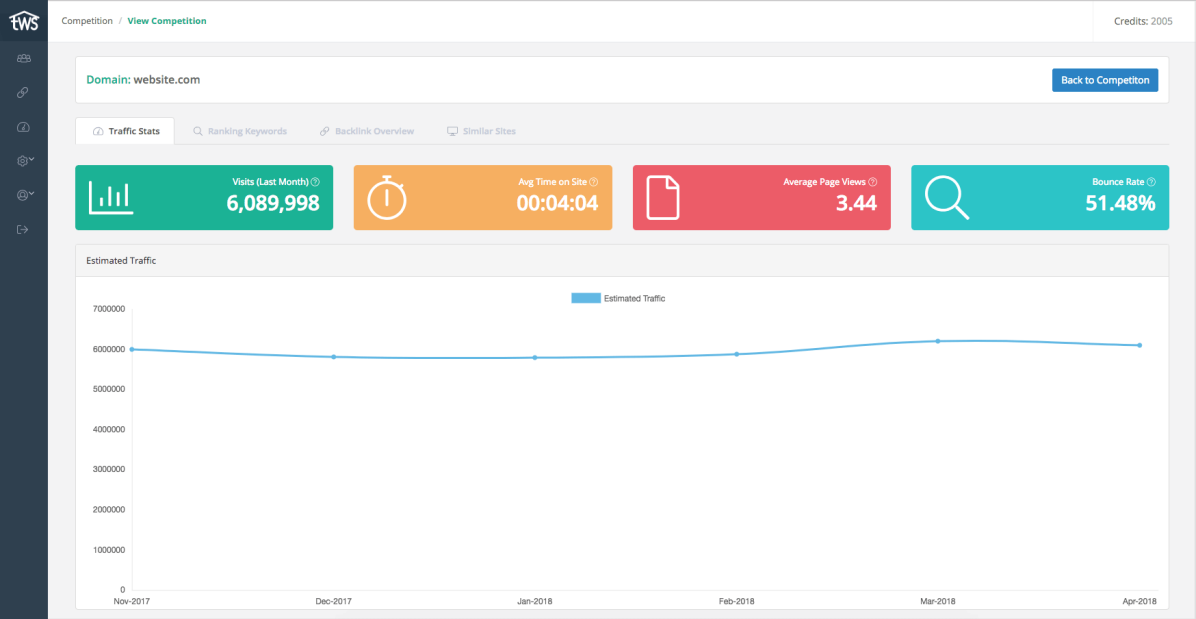
Task: Toggle the Estimated Traffic legend swatch
Action: tap(585, 298)
